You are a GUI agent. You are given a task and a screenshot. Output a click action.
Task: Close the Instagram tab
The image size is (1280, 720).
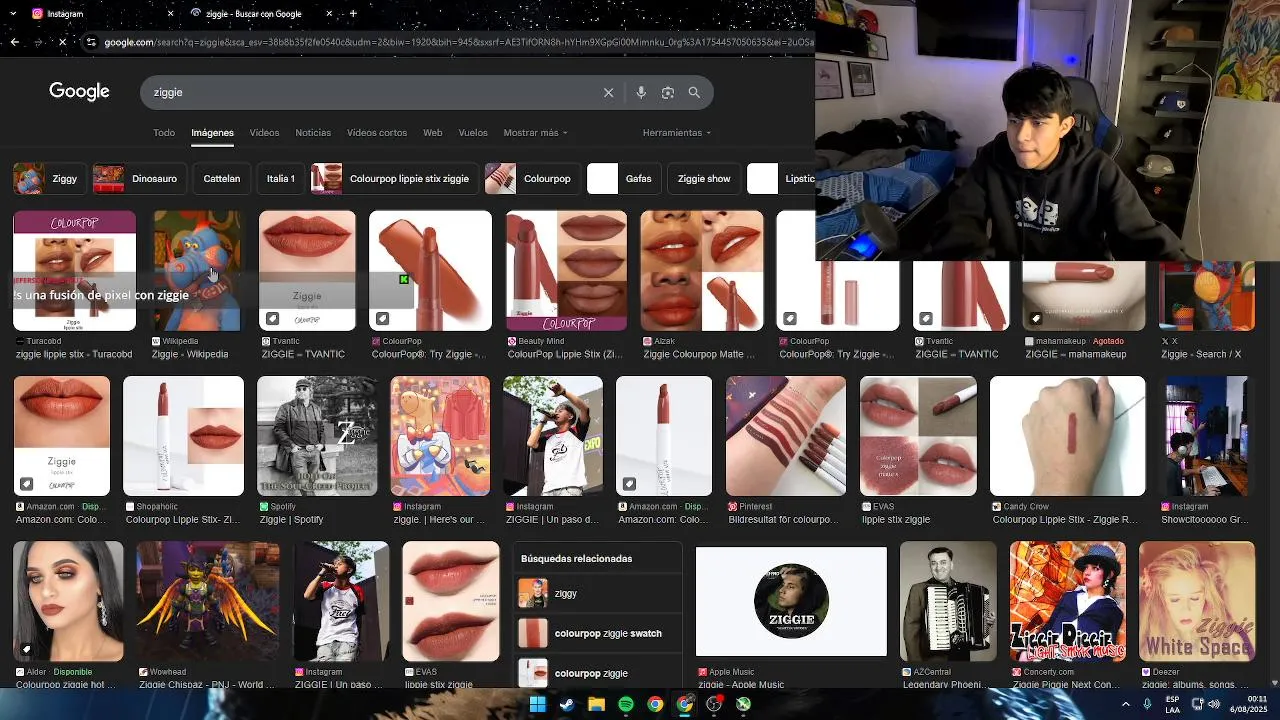(x=170, y=13)
